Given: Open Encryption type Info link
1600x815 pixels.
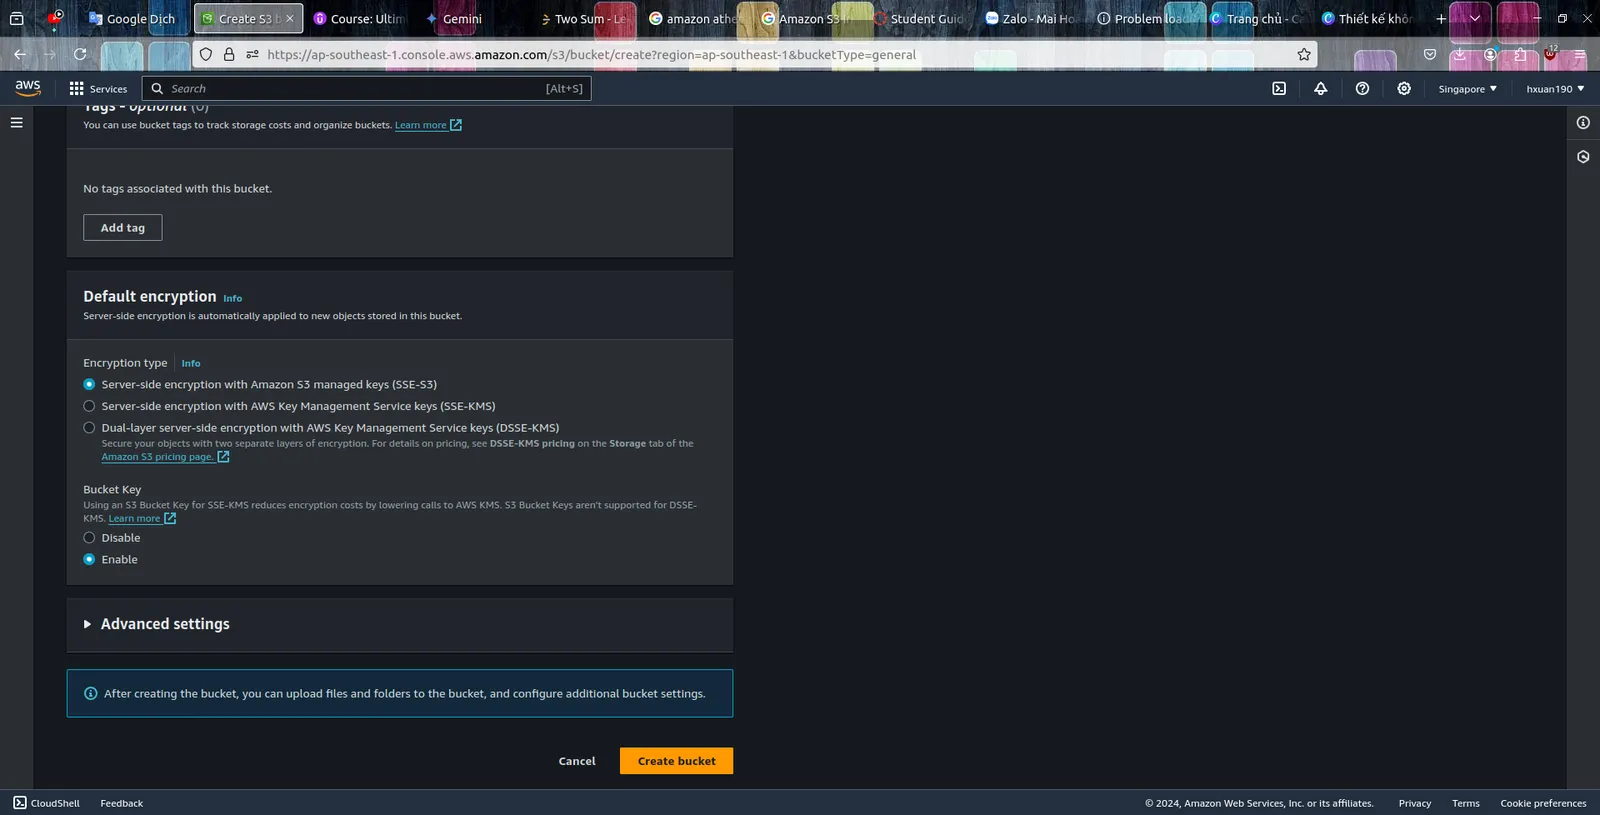Looking at the screenshot, I should (191, 363).
